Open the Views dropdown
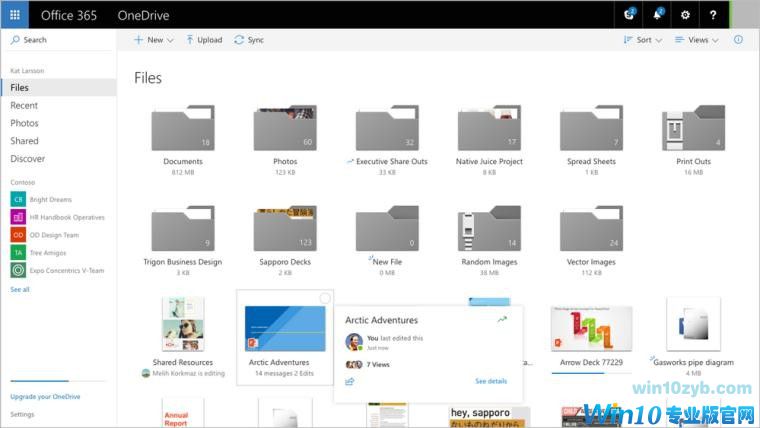This screenshot has width=760, height=428. coord(696,40)
